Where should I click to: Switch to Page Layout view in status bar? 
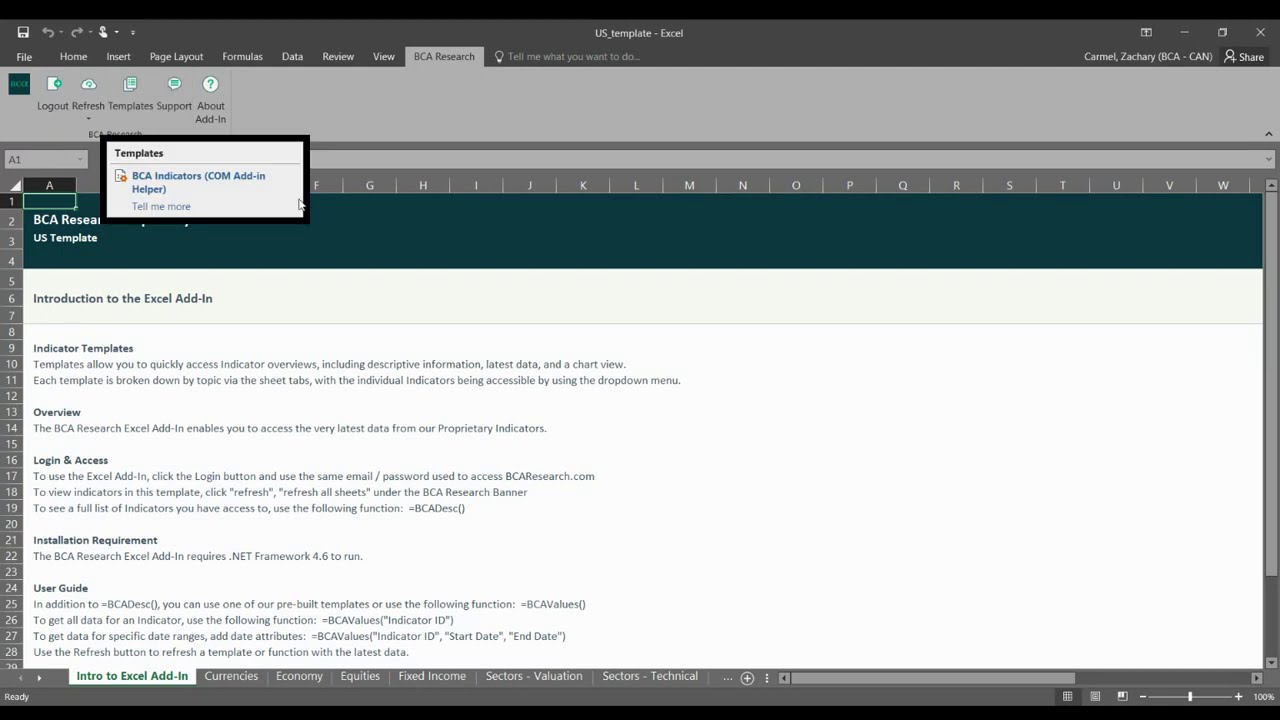[x=1095, y=697]
